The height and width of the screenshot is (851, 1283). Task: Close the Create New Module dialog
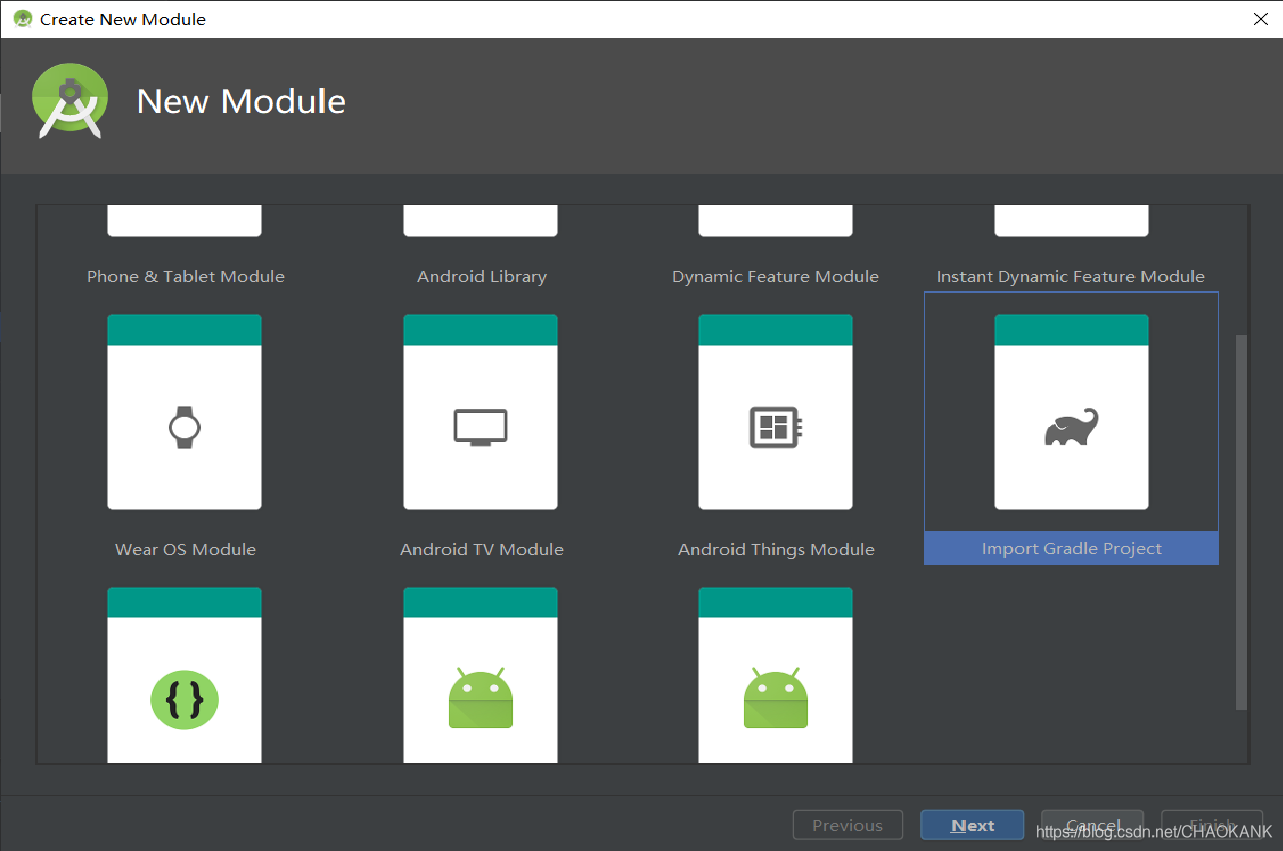(x=1260, y=19)
